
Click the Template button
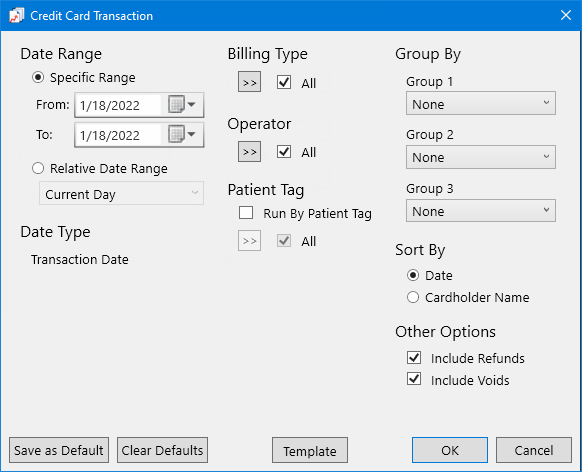coord(310,450)
